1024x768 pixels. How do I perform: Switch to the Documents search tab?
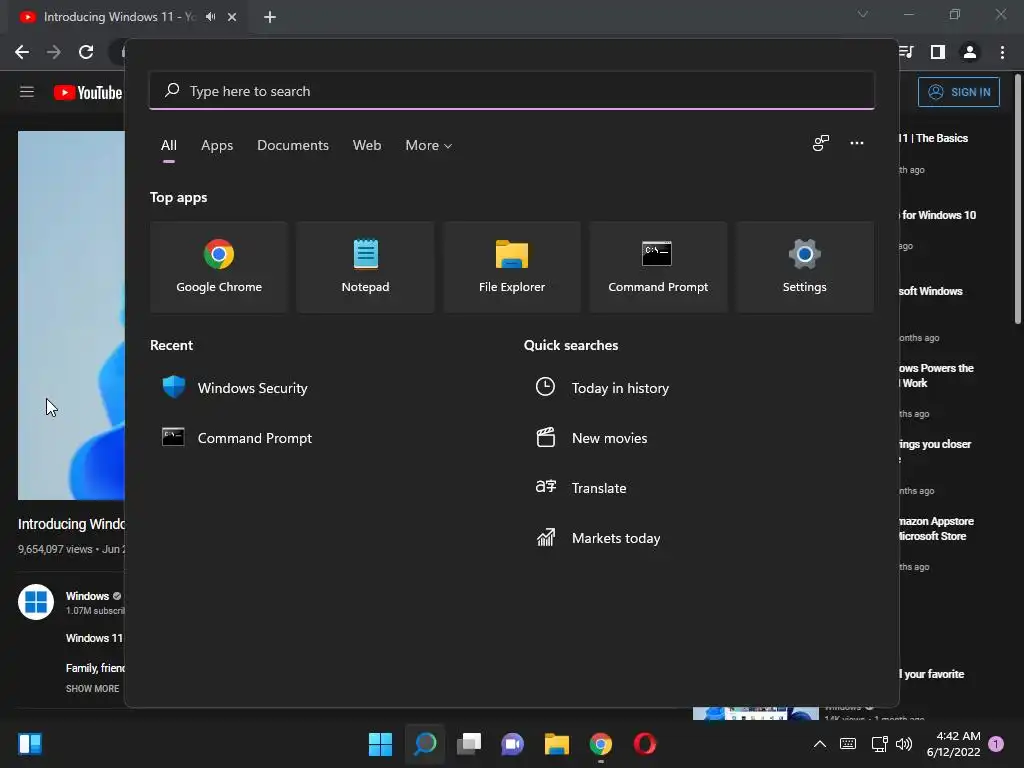point(293,146)
